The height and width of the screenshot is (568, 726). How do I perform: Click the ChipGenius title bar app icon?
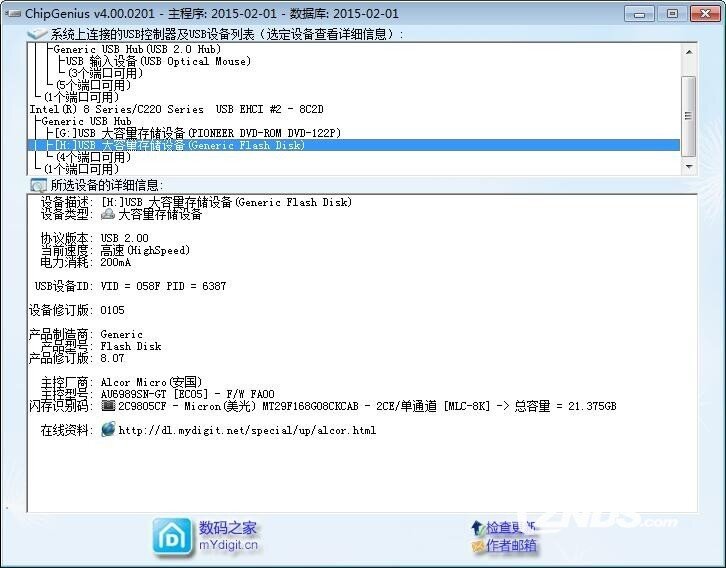[x=13, y=13]
